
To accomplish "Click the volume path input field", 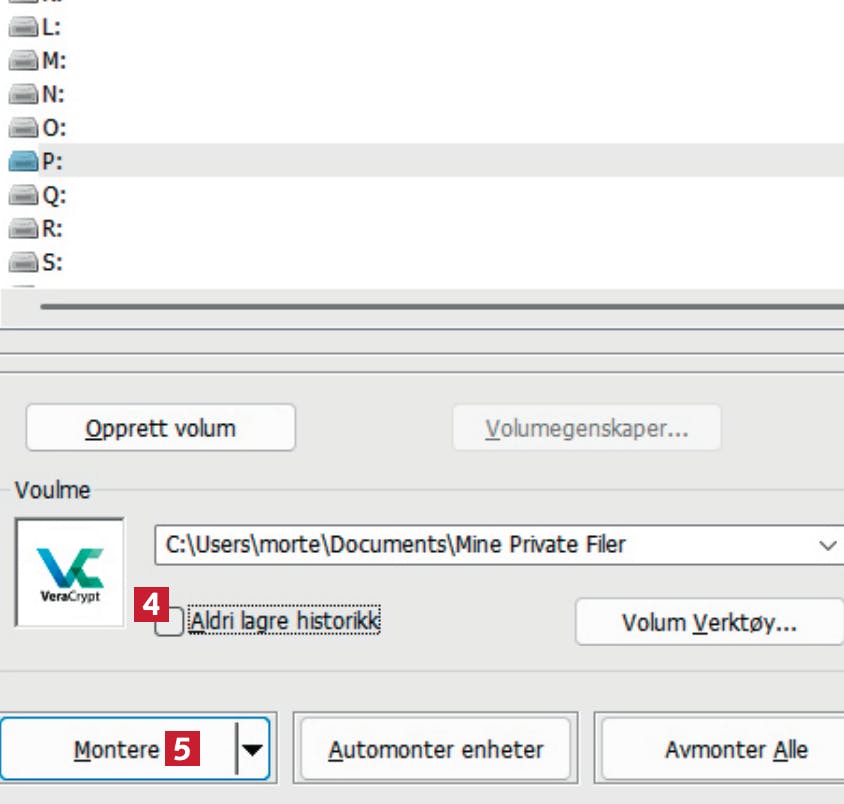I will [x=484, y=545].
